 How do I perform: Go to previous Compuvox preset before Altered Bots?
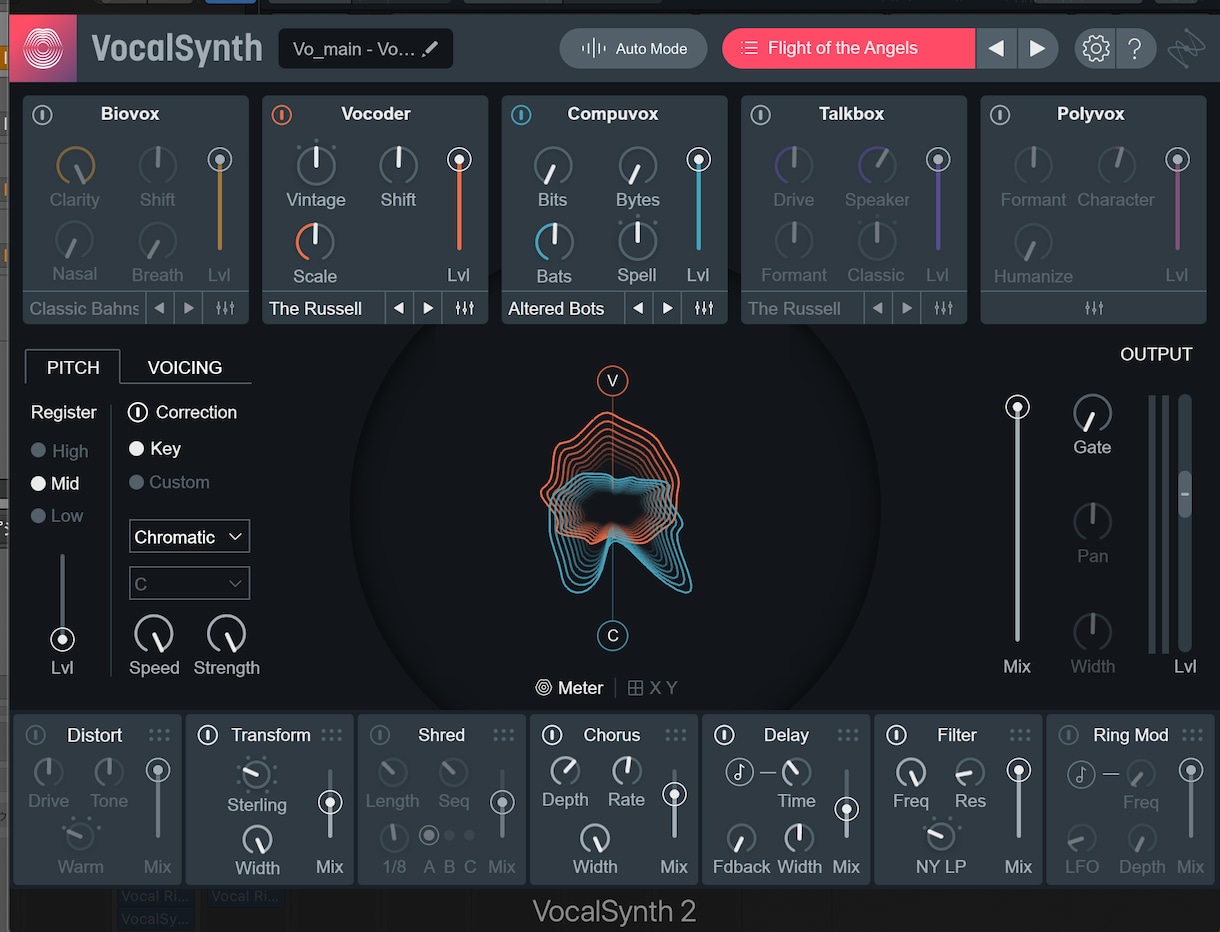638,308
